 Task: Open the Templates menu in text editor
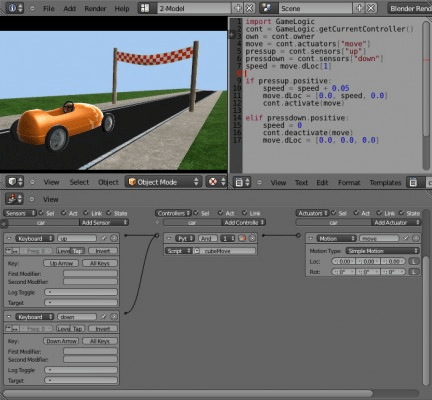(x=385, y=183)
